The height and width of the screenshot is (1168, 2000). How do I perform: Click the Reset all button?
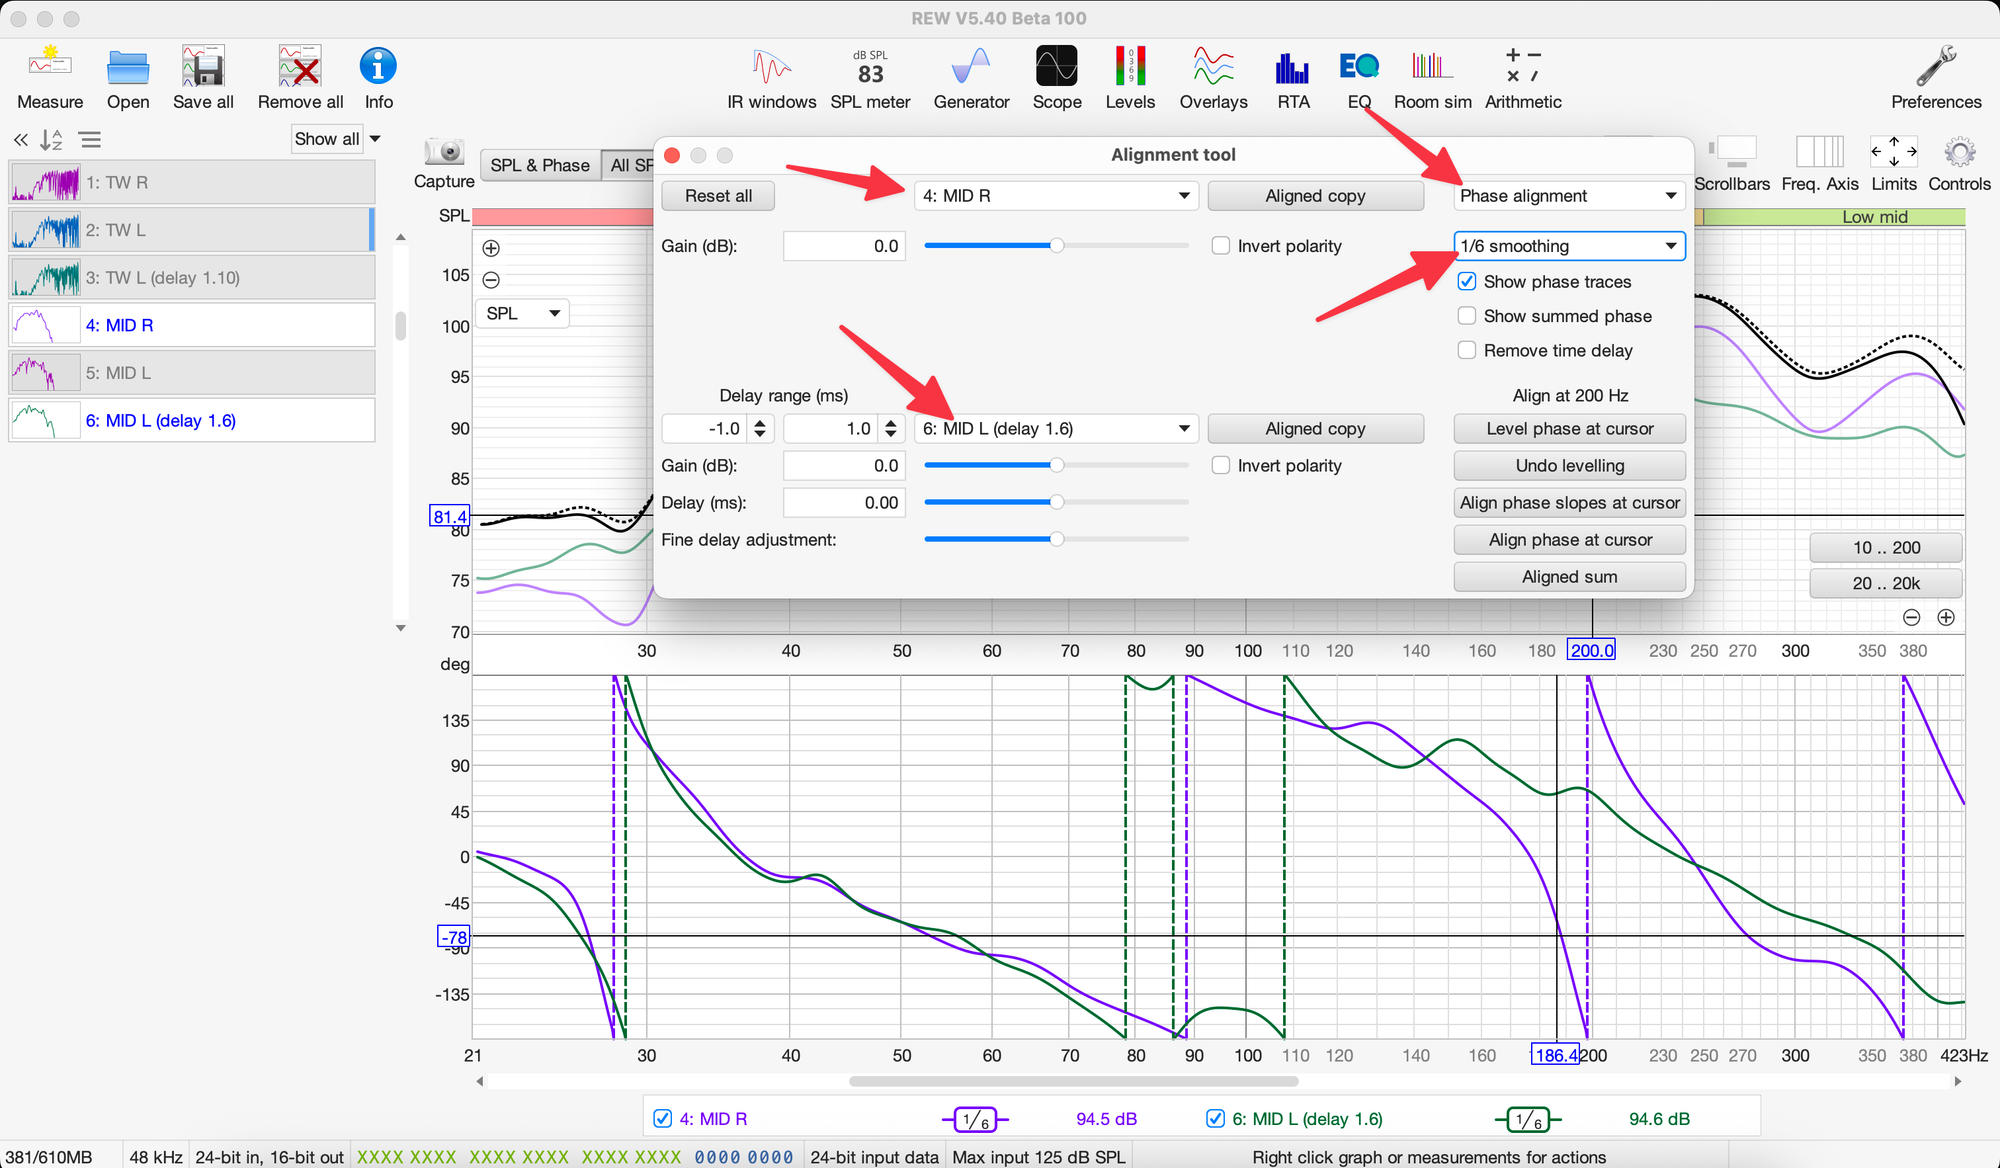(x=718, y=196)
